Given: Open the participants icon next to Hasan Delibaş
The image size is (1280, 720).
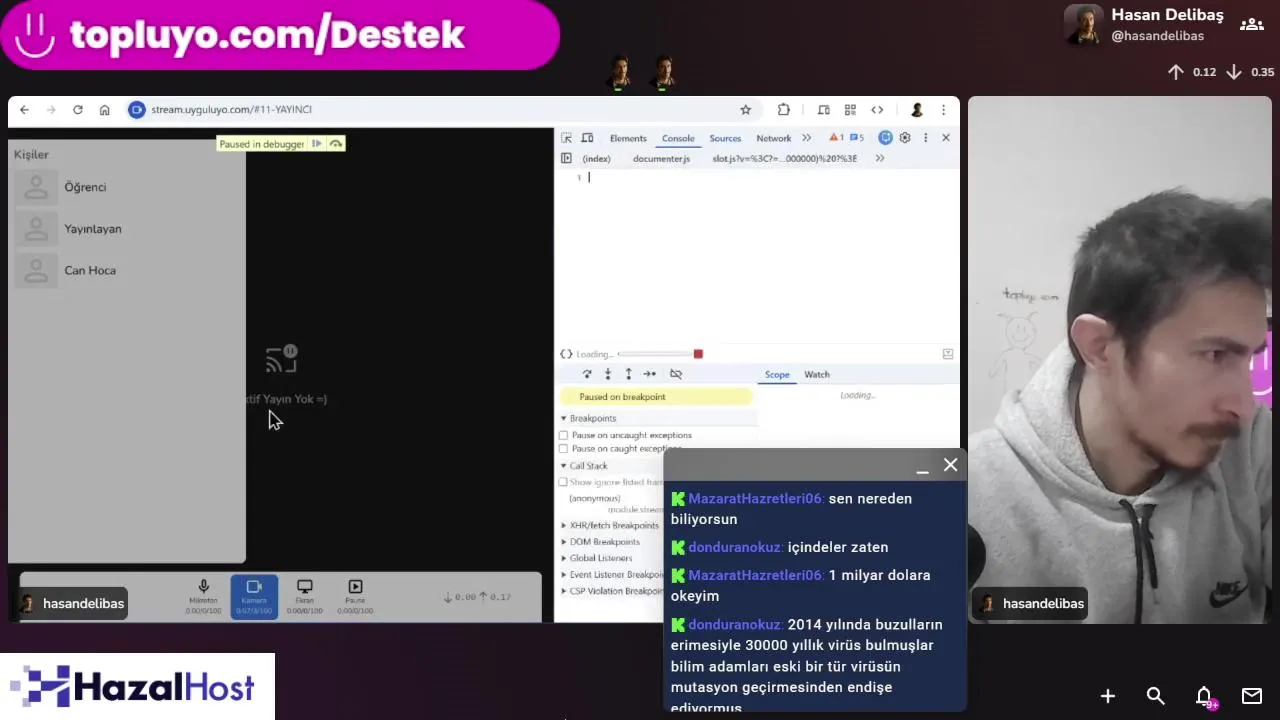Looking at the screenshot, I should coord(1251,25).
